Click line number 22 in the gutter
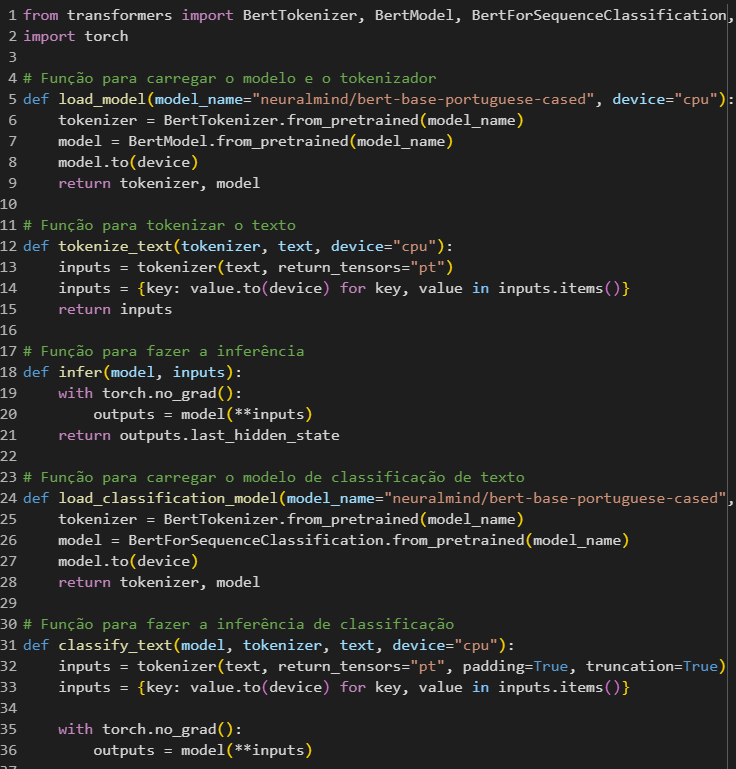Image resolution: width=736 pixels, height=769 pixels. [9, 457]
